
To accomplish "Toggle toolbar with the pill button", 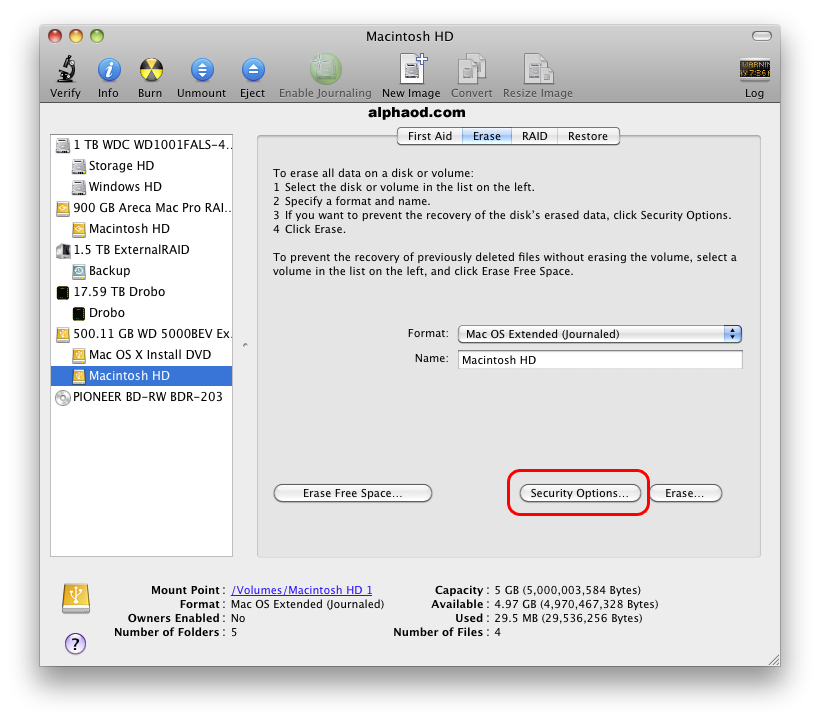I will click(x=761, y=36).
